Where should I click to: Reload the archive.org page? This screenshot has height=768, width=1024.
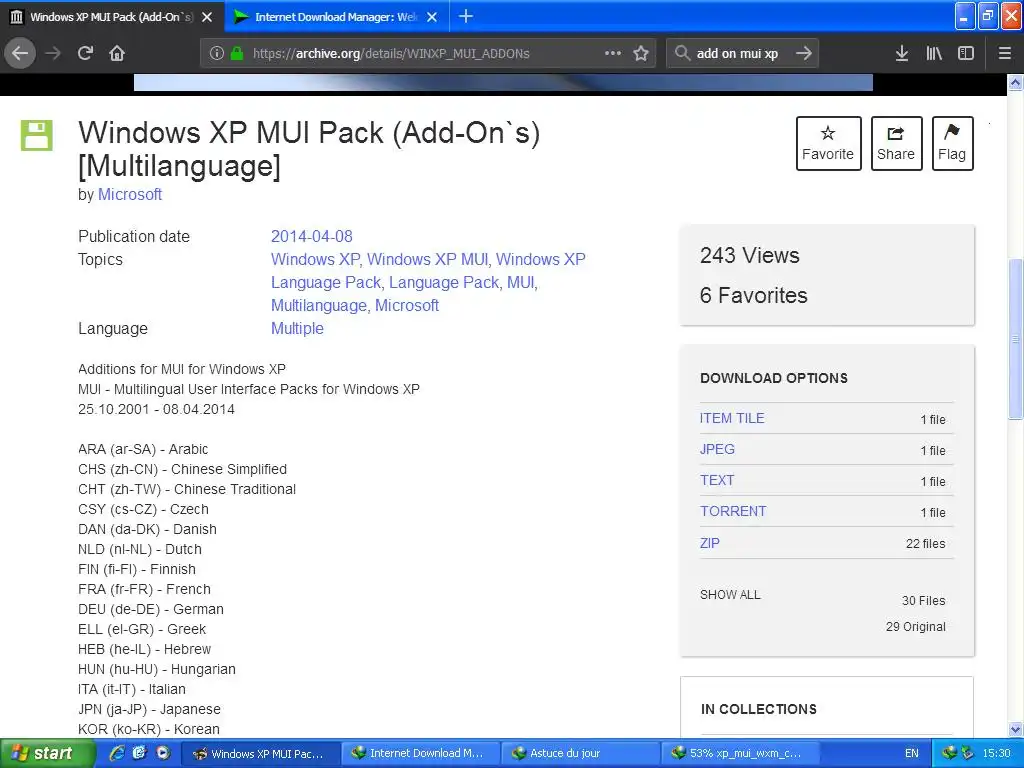[85, 53]
